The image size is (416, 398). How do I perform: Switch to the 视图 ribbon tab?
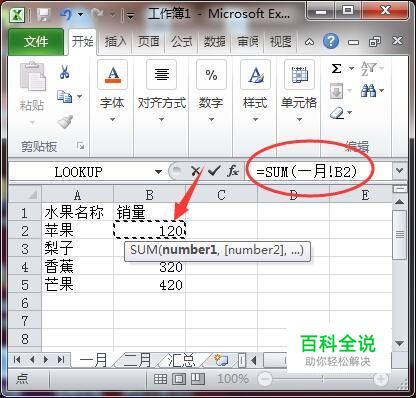pyautogui.click(x=280, y=42)
